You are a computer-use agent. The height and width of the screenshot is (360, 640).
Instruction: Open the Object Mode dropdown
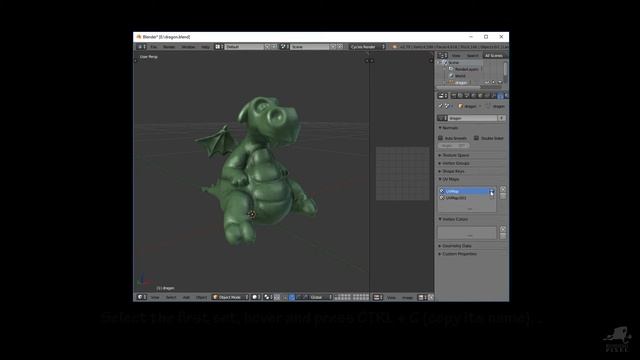[230, 297]
